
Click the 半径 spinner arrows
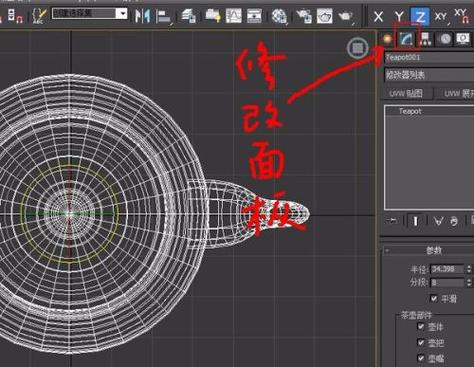tap(469, 269)
